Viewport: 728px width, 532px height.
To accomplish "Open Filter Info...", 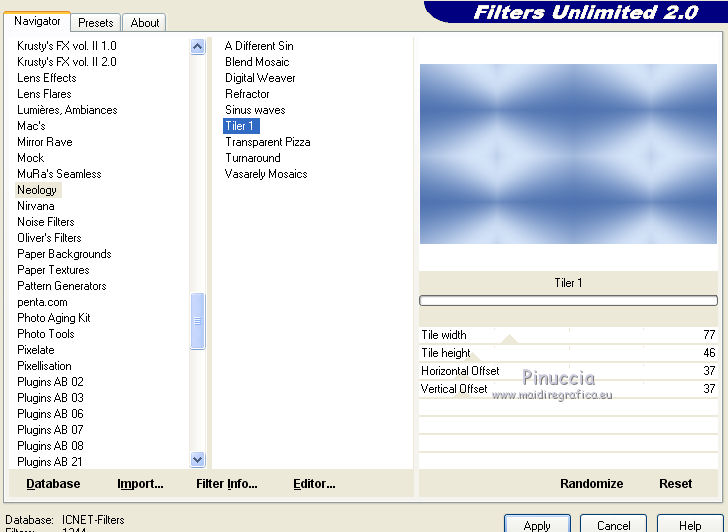I will point(227,484).
